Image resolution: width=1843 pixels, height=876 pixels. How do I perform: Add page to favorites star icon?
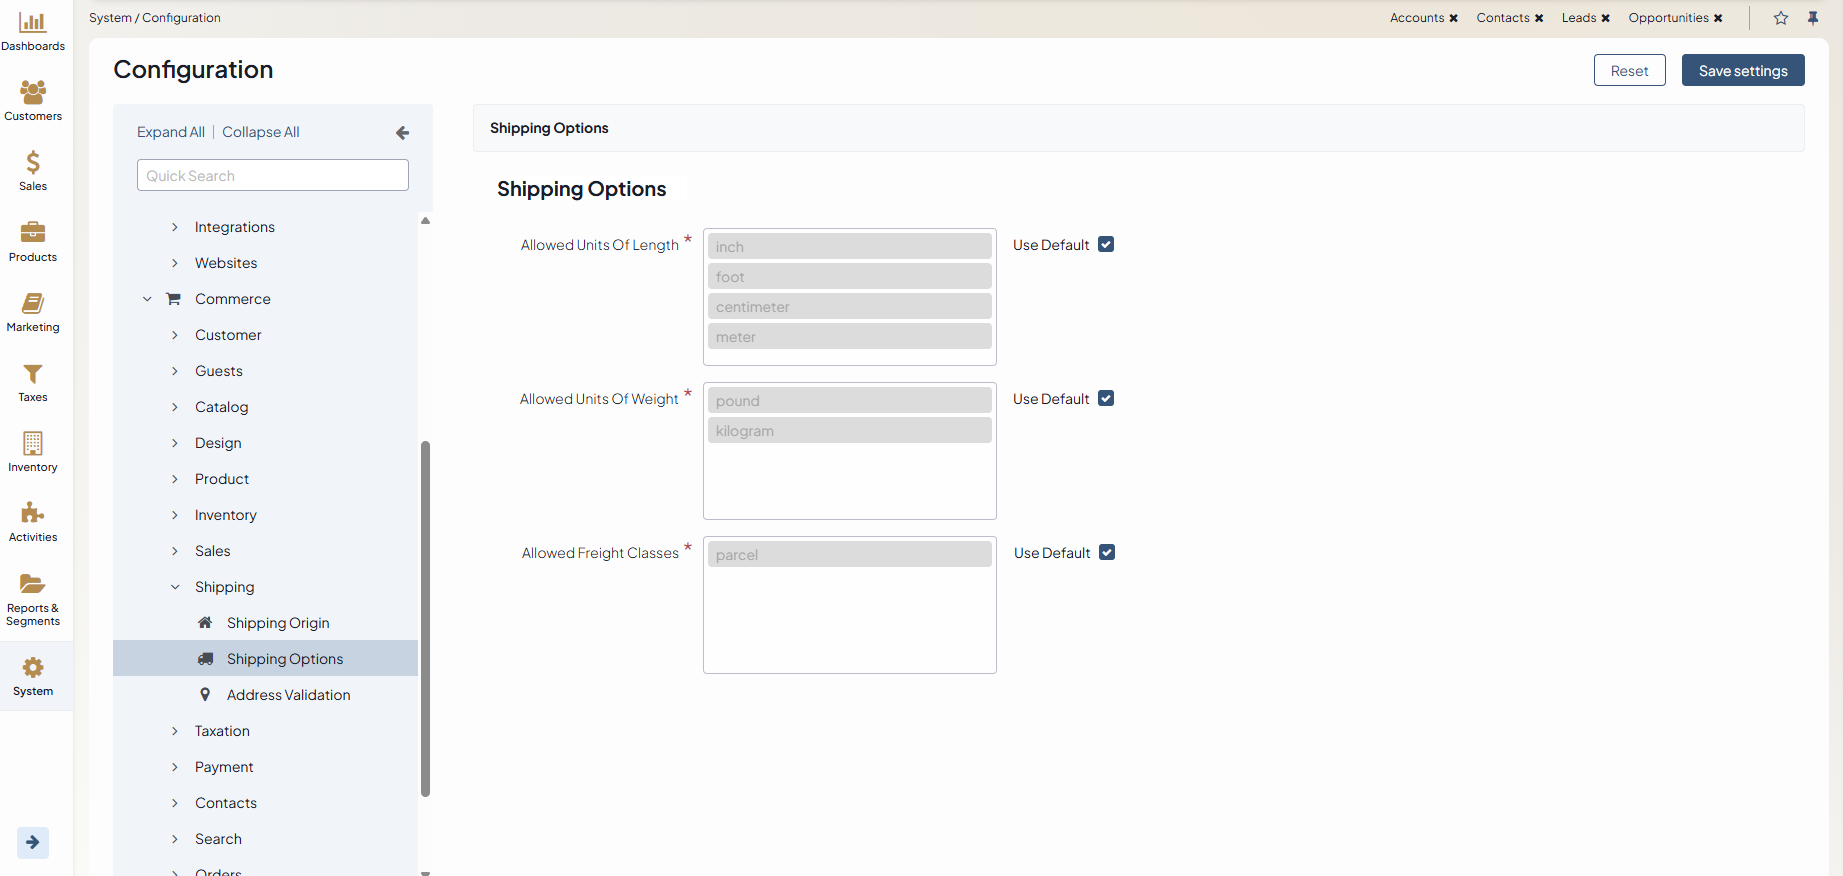[1781, 18]
